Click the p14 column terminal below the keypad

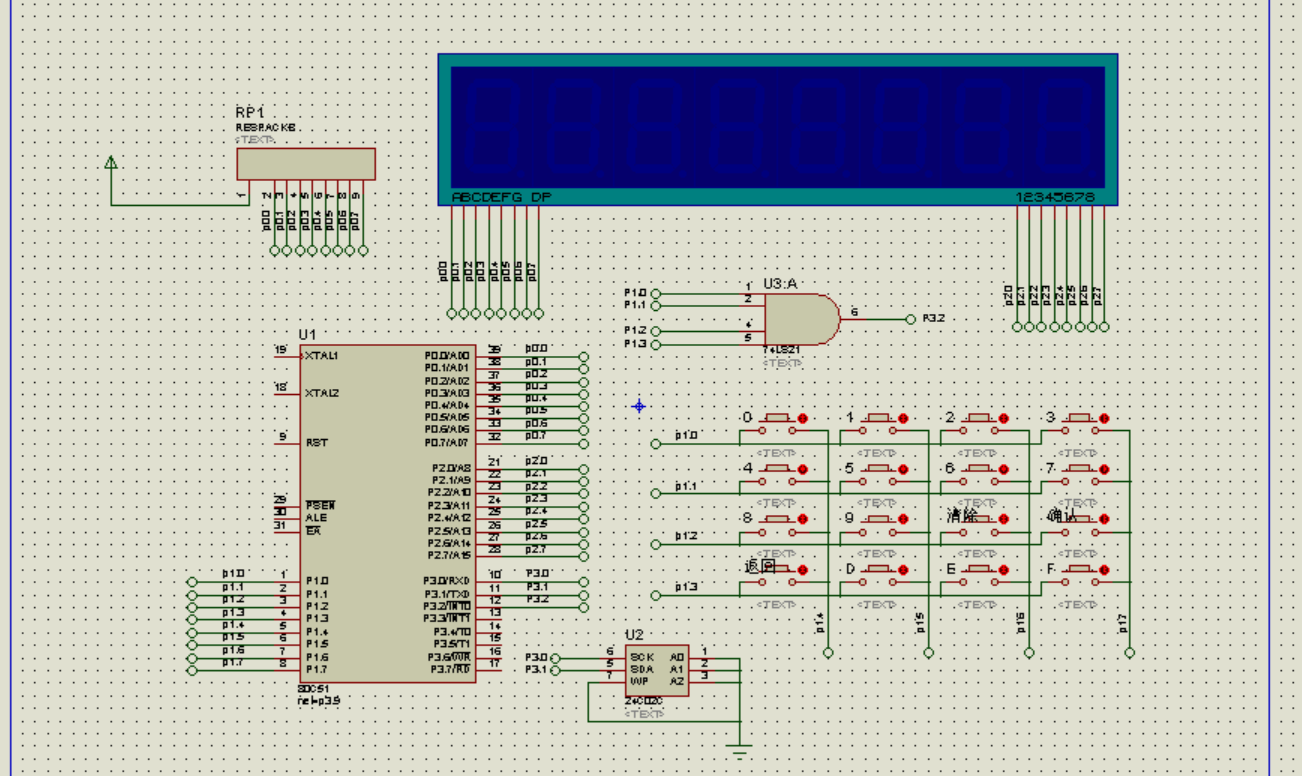click(x=828, y=652)
